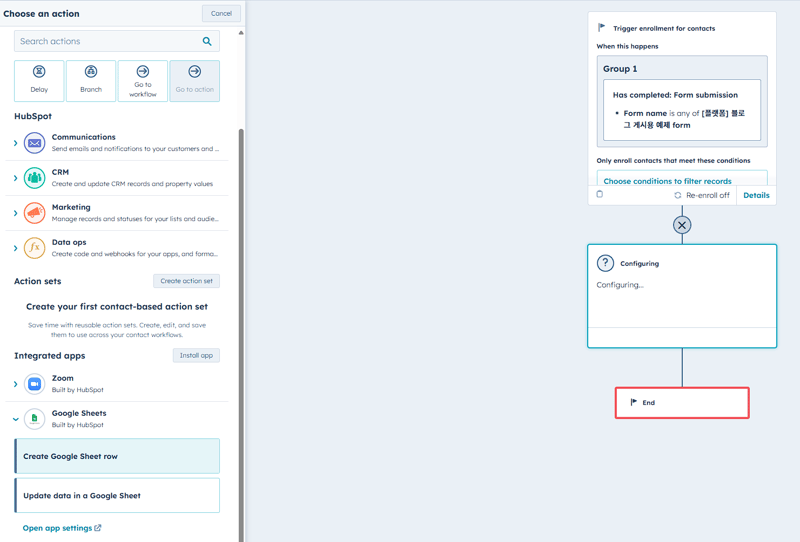Click the Google Sheets app icon
800x542 pixels.
(x=35, y=419)
